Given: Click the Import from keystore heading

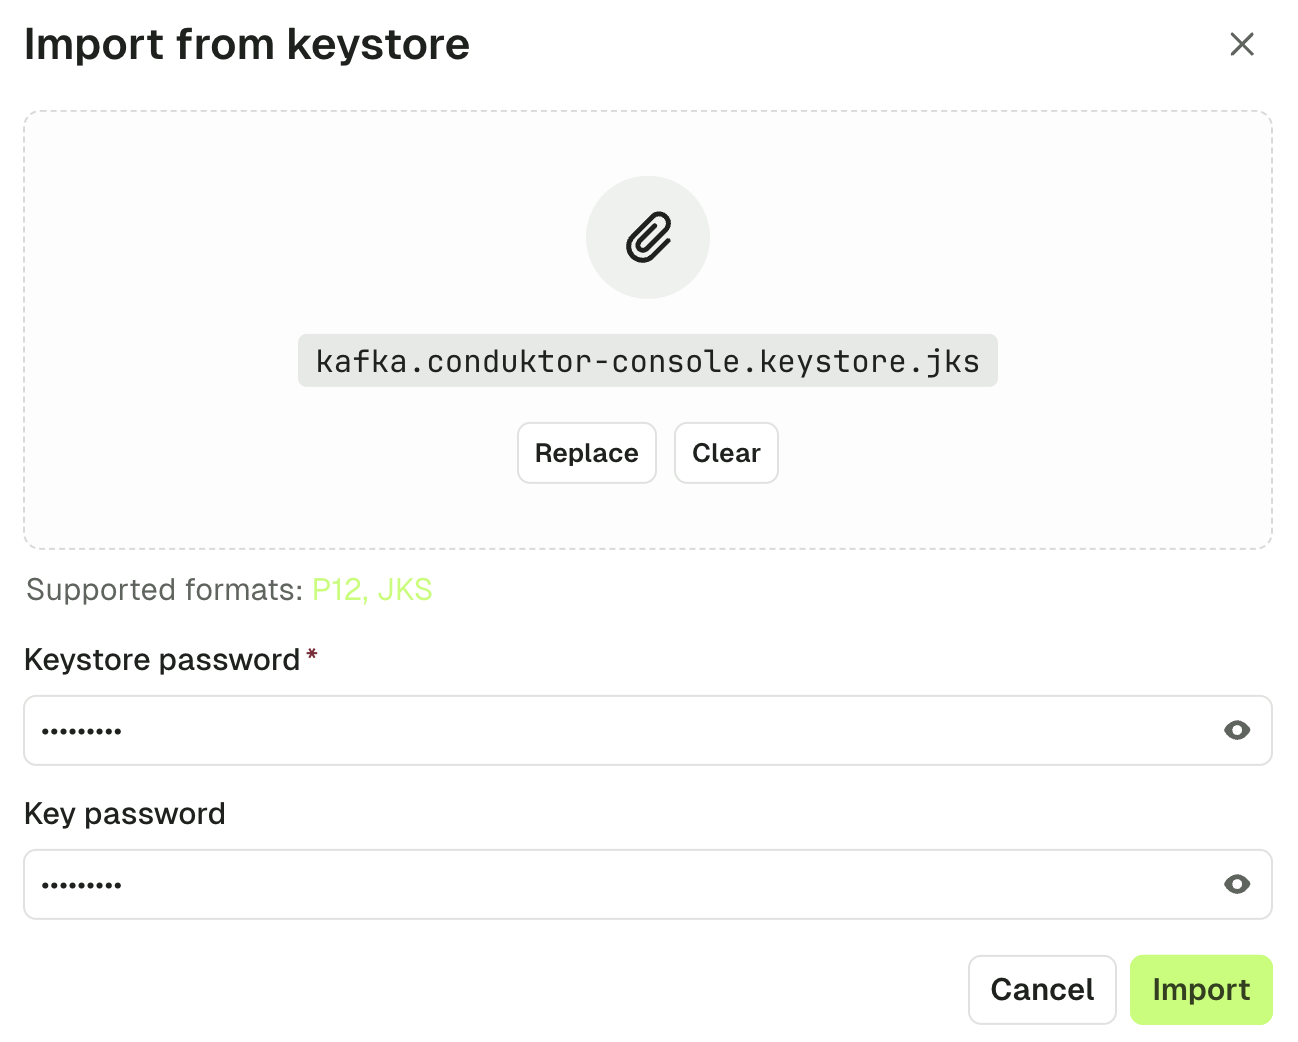Looking at the screenshot, I should (247, 45).
